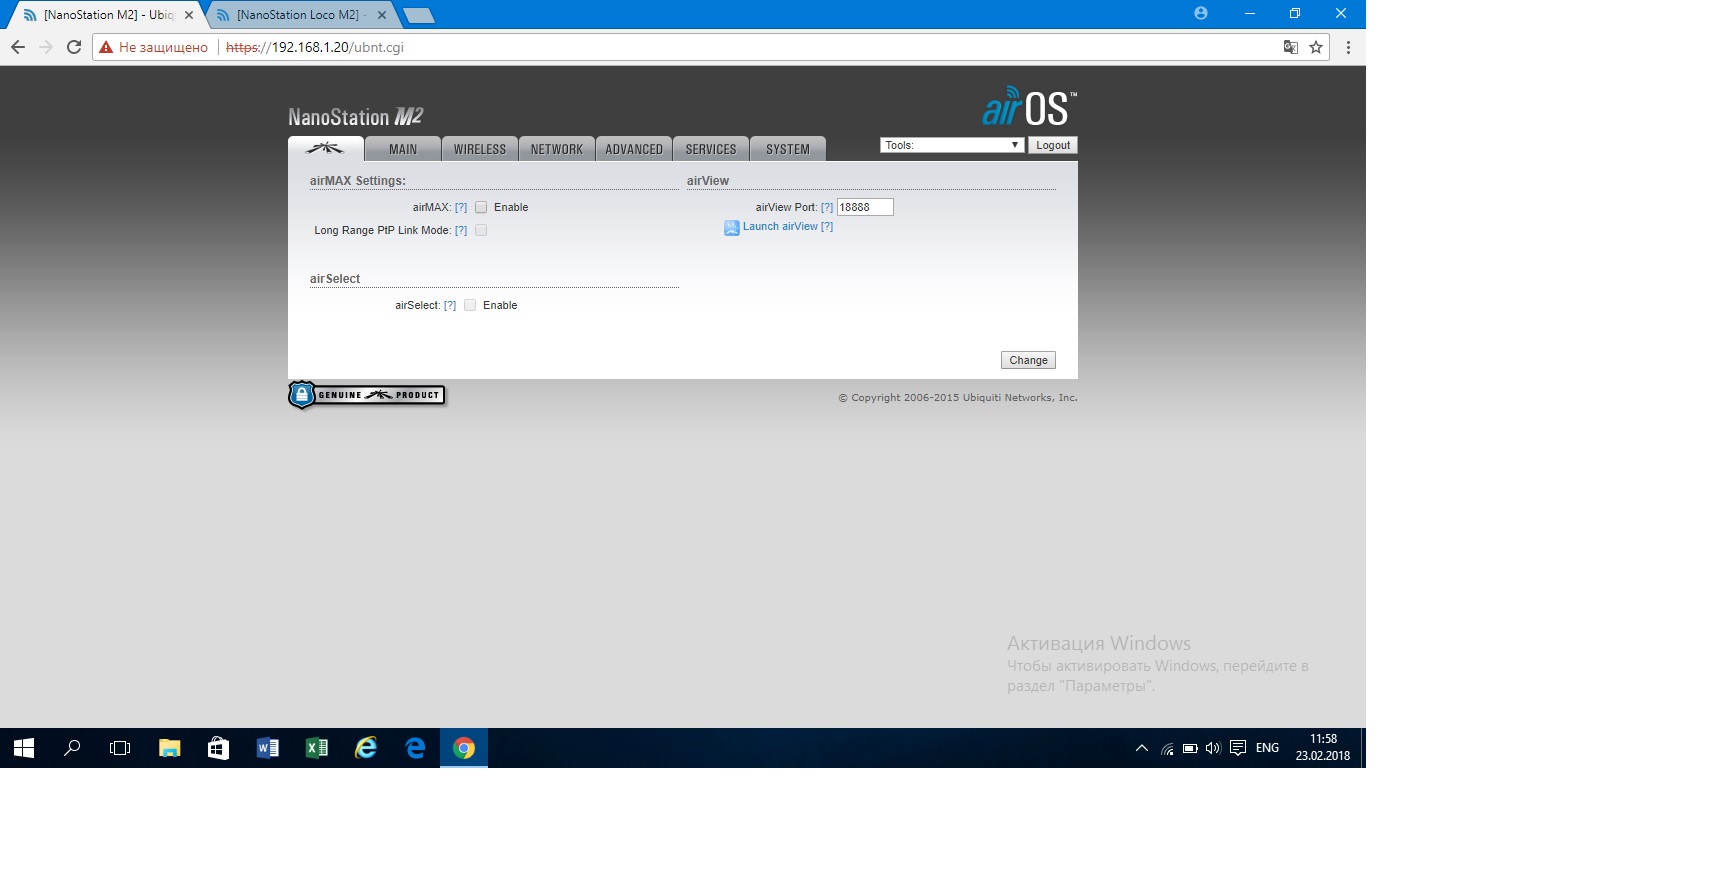
Task: Enable the airSelect checkbox
Action: [x=470, y=305]
